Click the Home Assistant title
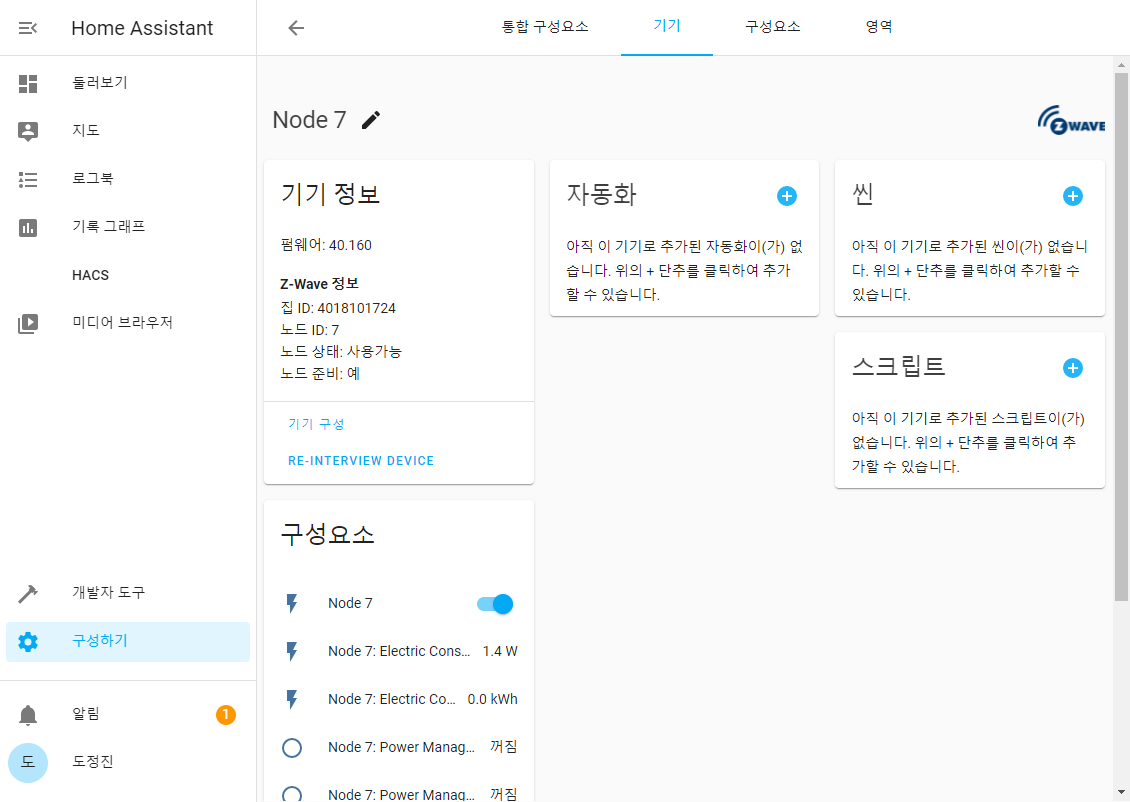The width and height of the screenshot is (1130, 802). [x=142, y=28]
